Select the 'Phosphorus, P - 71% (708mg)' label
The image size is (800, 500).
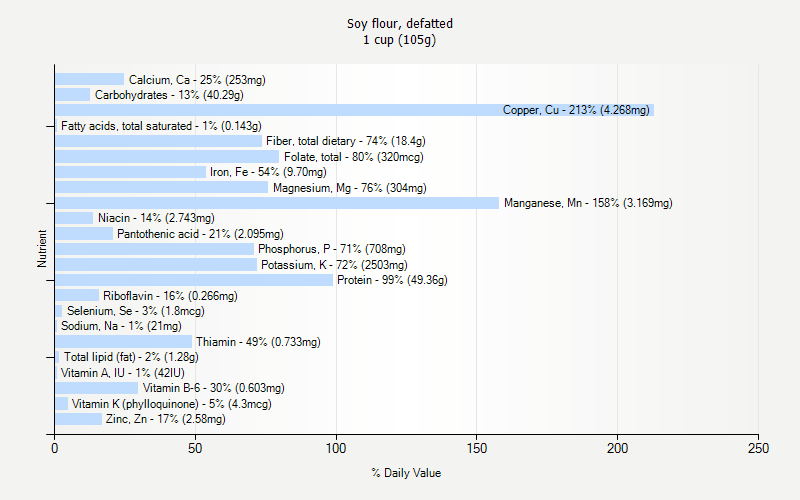(x=332, y=249)
